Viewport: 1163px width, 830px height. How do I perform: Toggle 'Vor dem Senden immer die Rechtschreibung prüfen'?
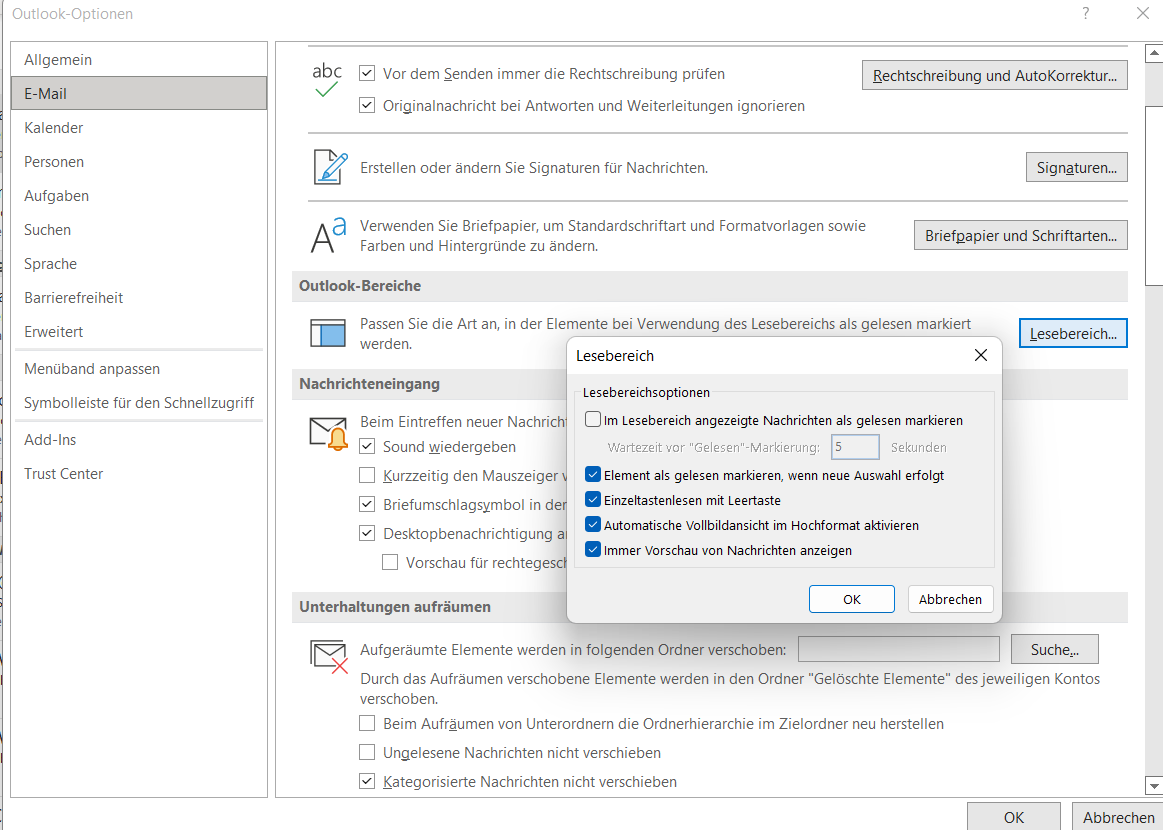[366, 73]
